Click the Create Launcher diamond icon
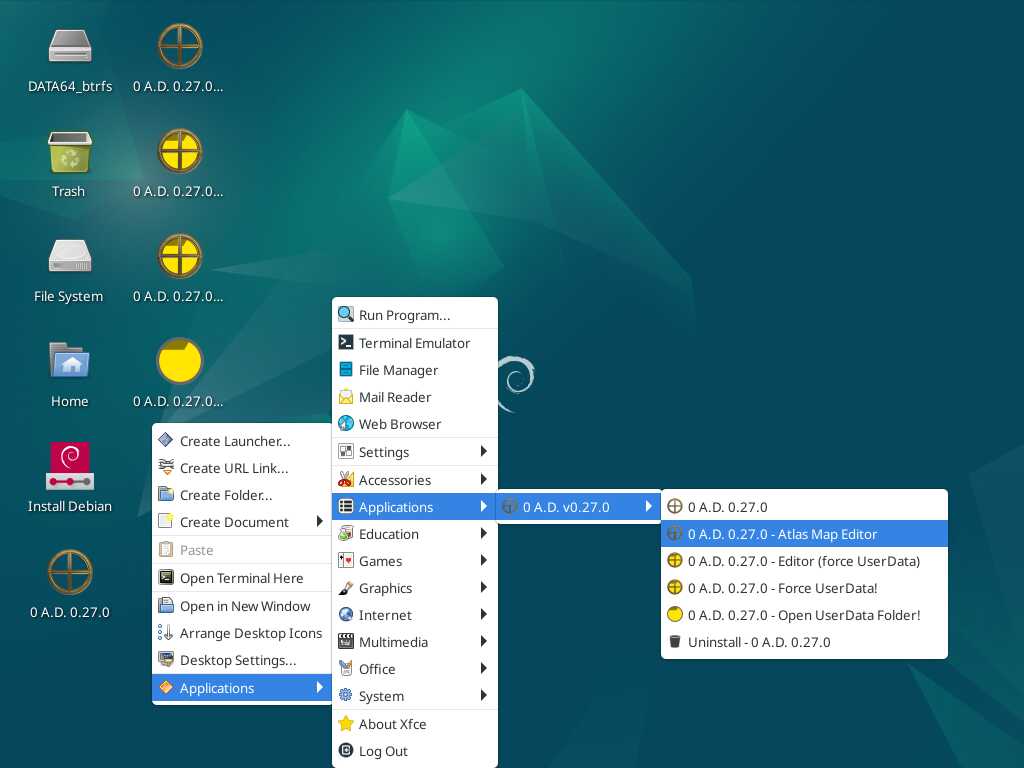The width and height of the screenshot is (1024, 768). (x=166, y=440)
